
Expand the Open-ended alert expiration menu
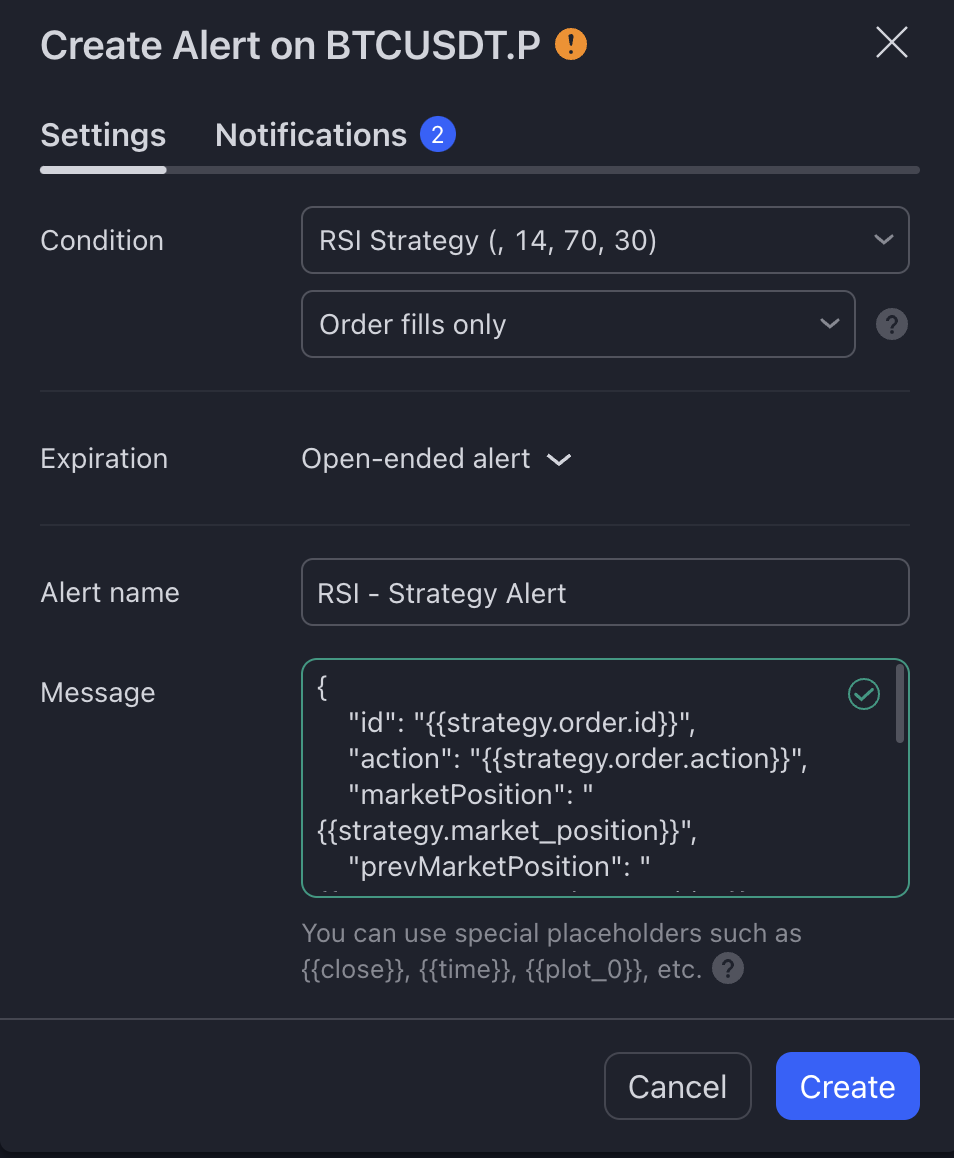(x=436, y=459)
